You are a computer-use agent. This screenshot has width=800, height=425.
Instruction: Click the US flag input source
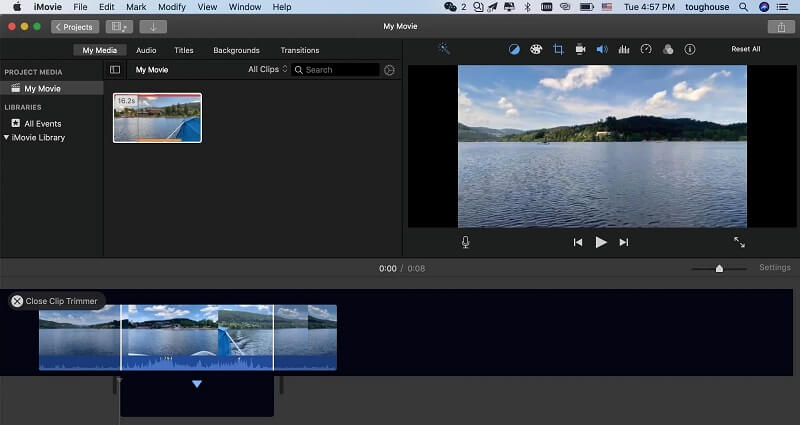click(x=607, y=7)
